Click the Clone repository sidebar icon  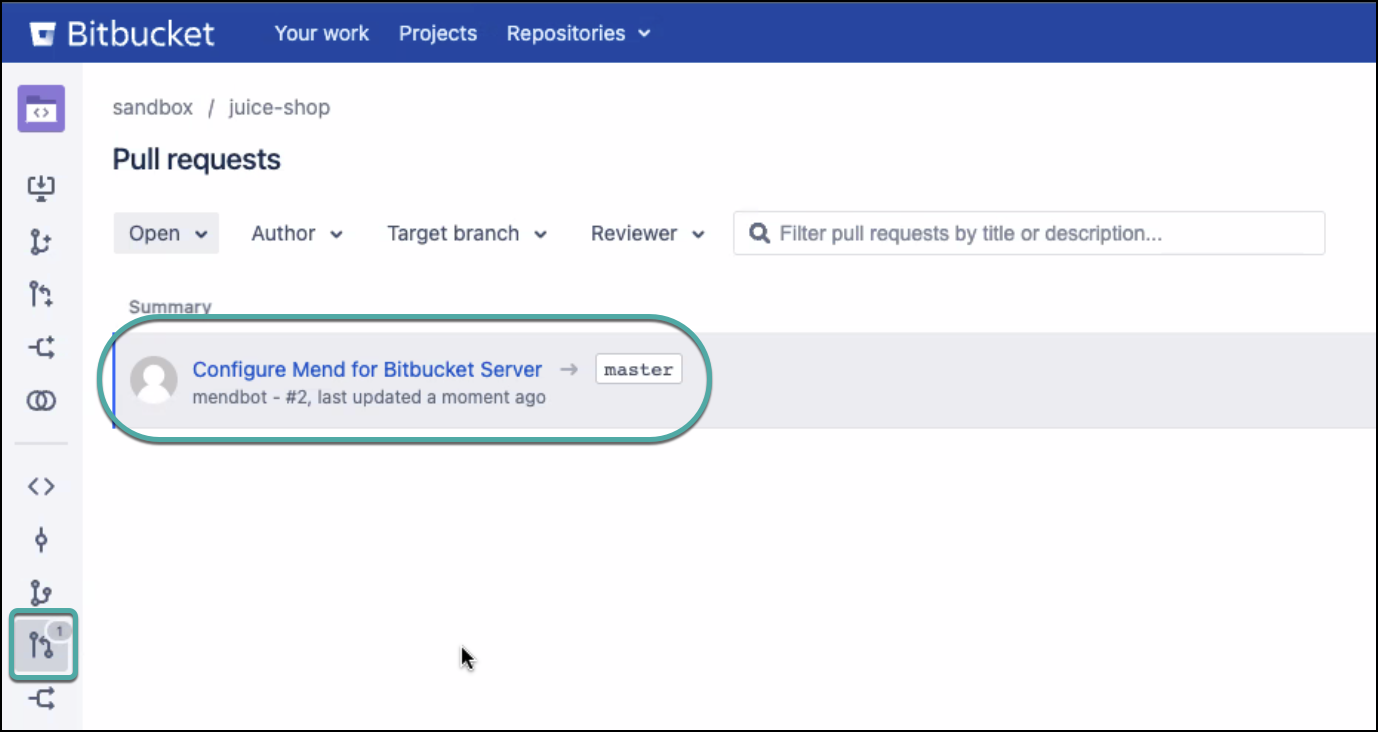[x=41, y=188]
